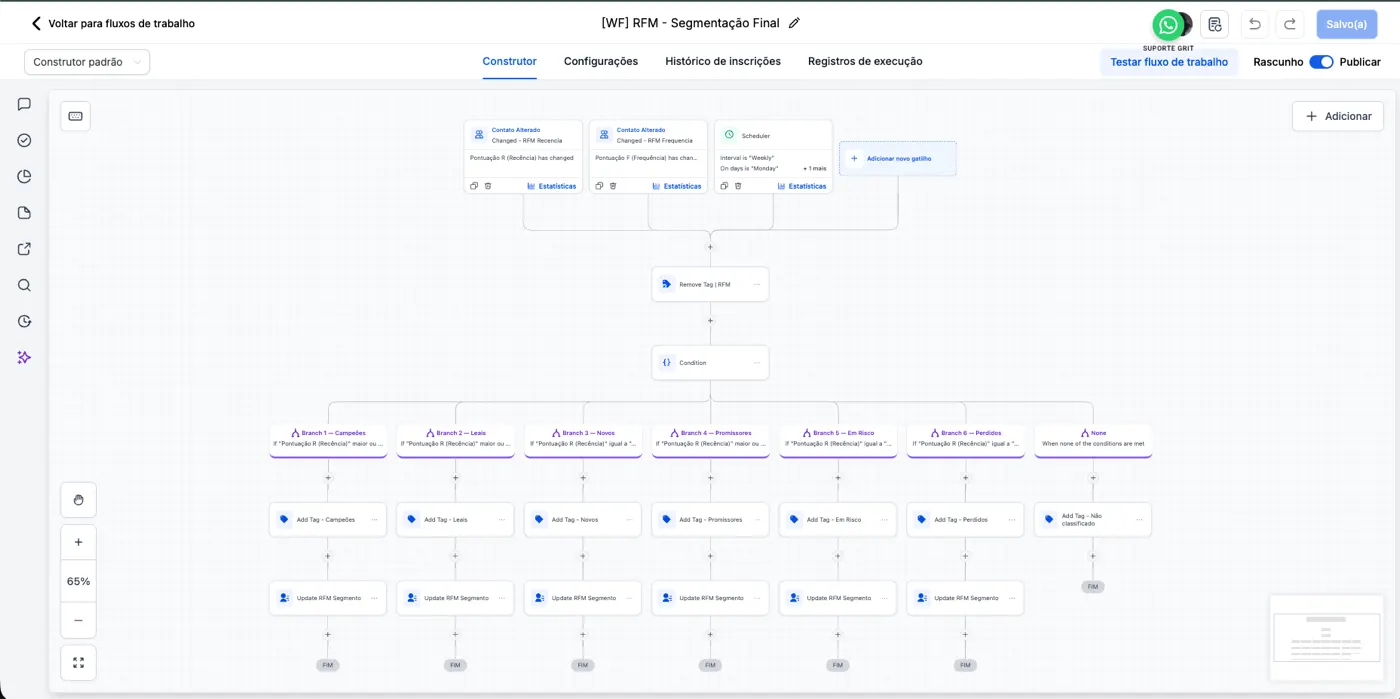Open the WhatsApp Suporte Grit icon
Image resolution: width=1400 pixels, height=699 pixels.
1167,25
